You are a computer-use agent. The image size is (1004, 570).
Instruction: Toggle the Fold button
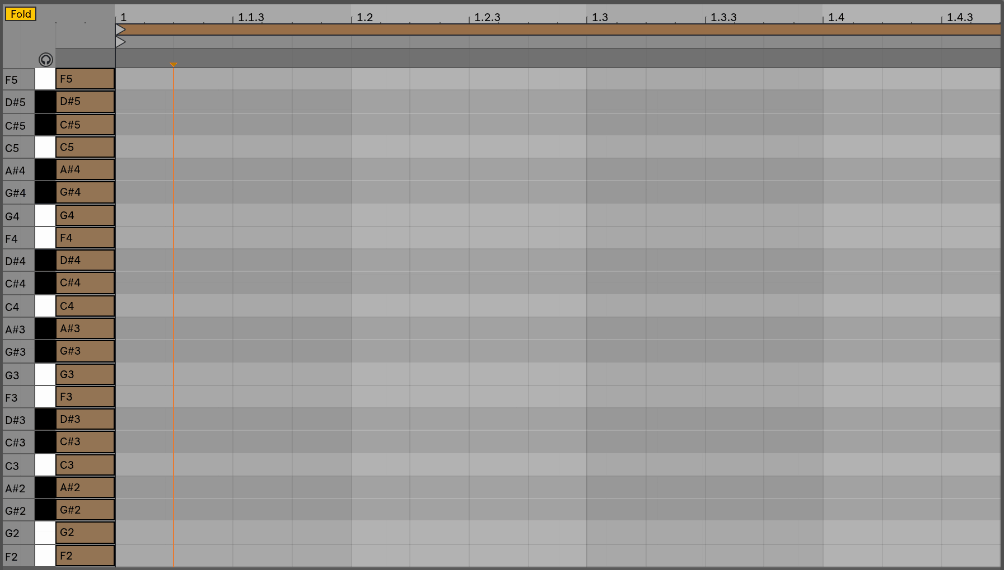20,14
